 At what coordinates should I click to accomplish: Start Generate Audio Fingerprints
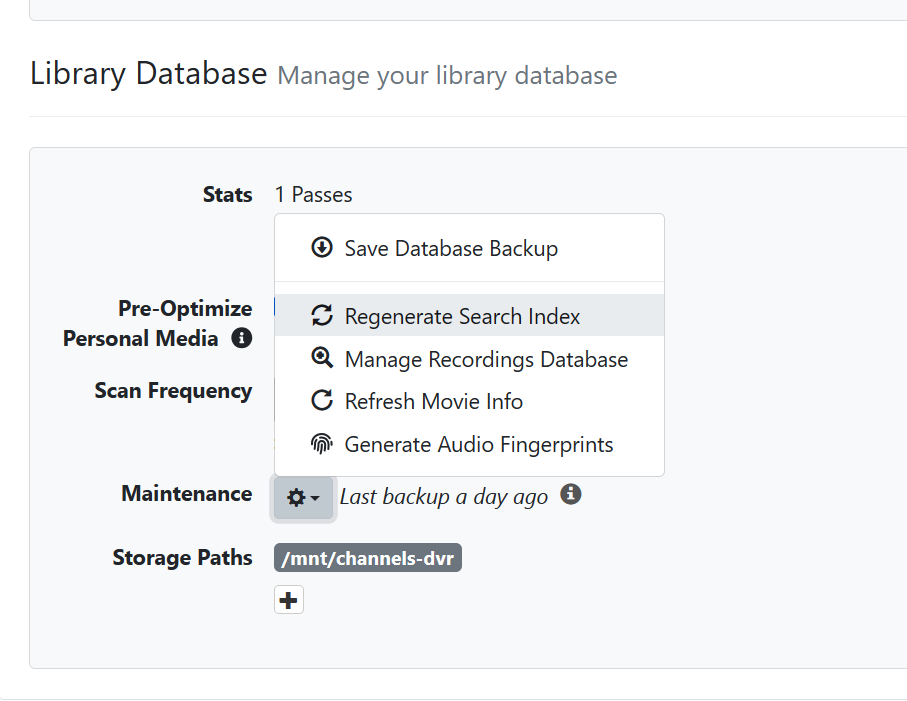(478, 444)
